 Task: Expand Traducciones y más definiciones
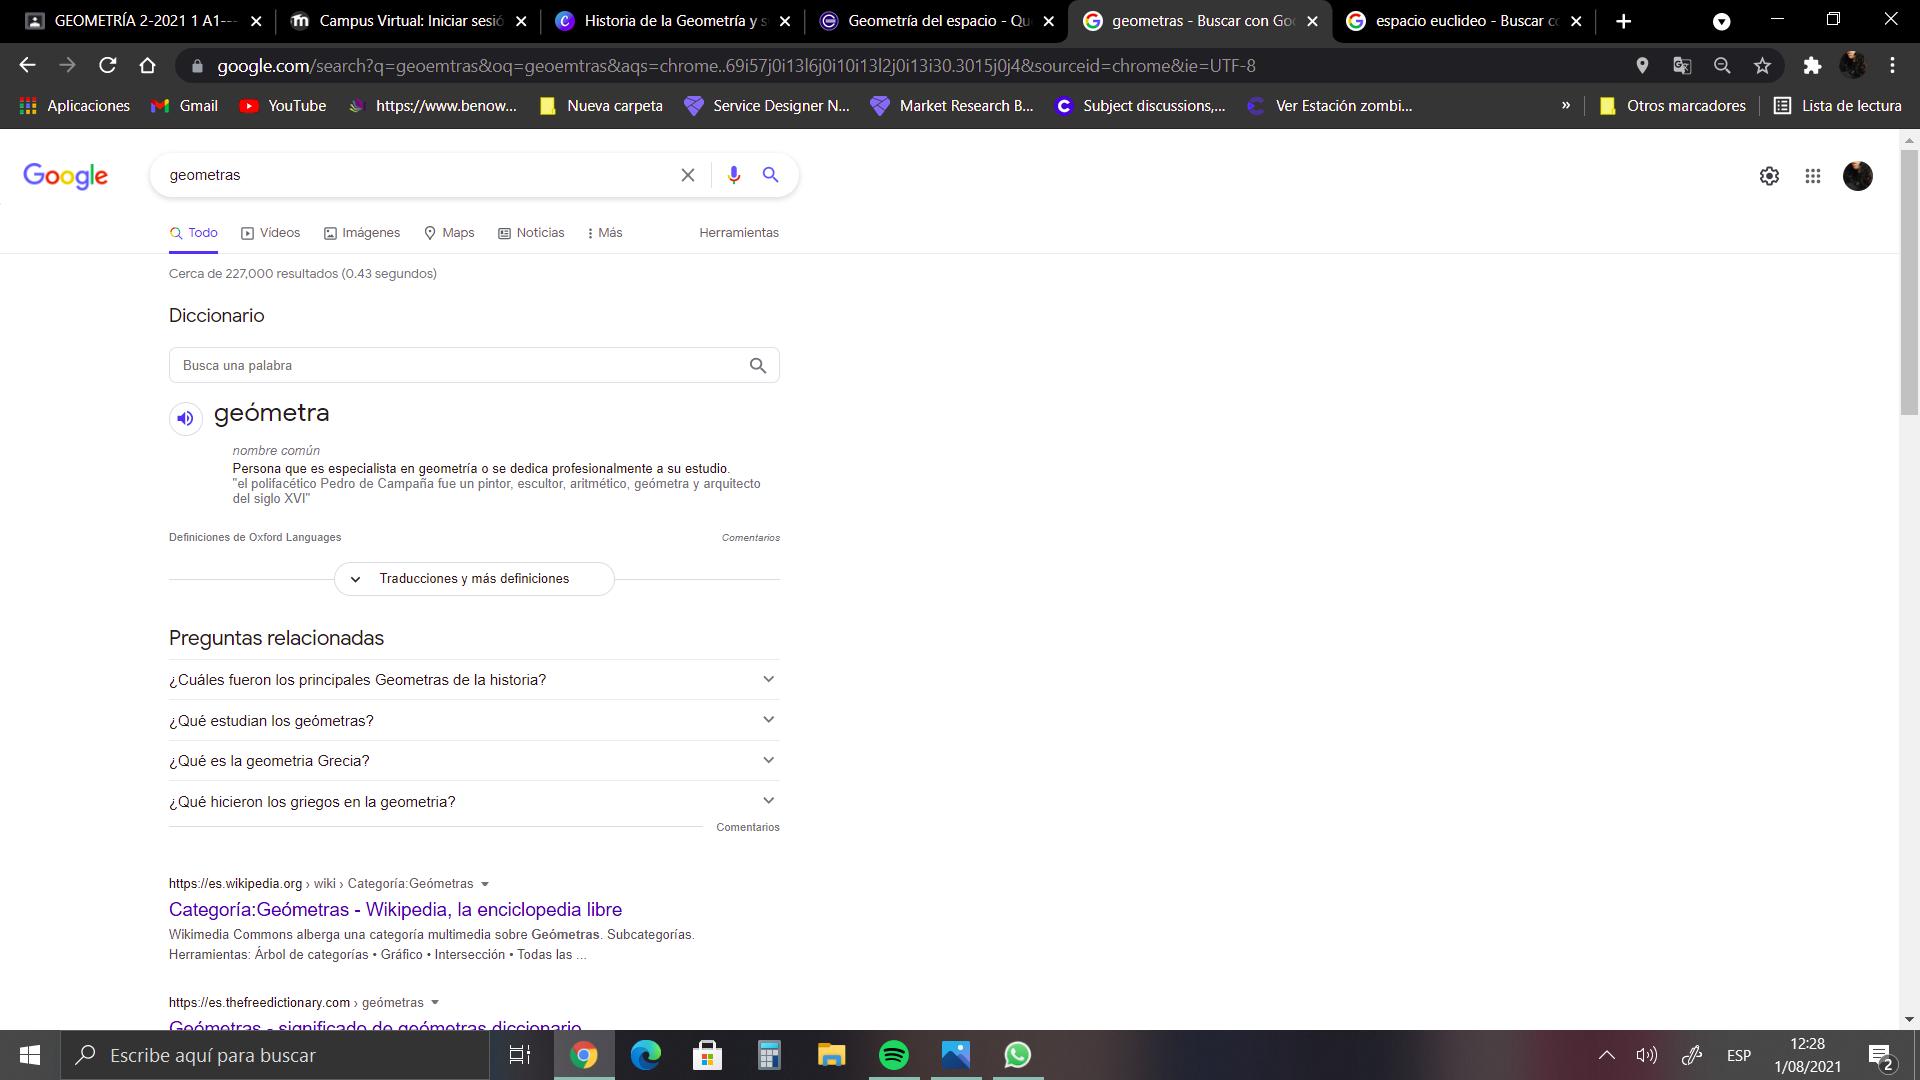coord(474,579)
